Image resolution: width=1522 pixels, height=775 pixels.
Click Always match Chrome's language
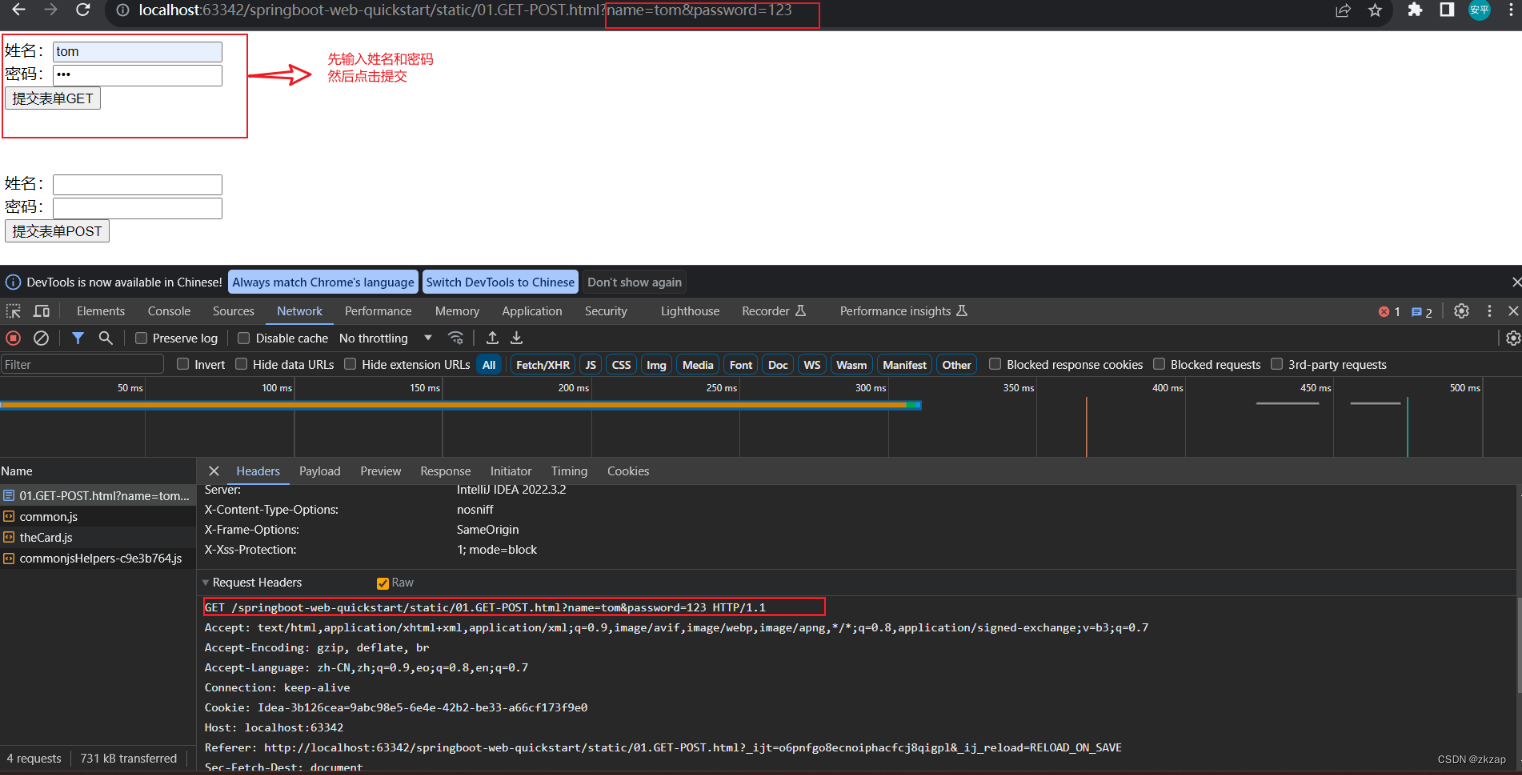click(x=323, y=282)
